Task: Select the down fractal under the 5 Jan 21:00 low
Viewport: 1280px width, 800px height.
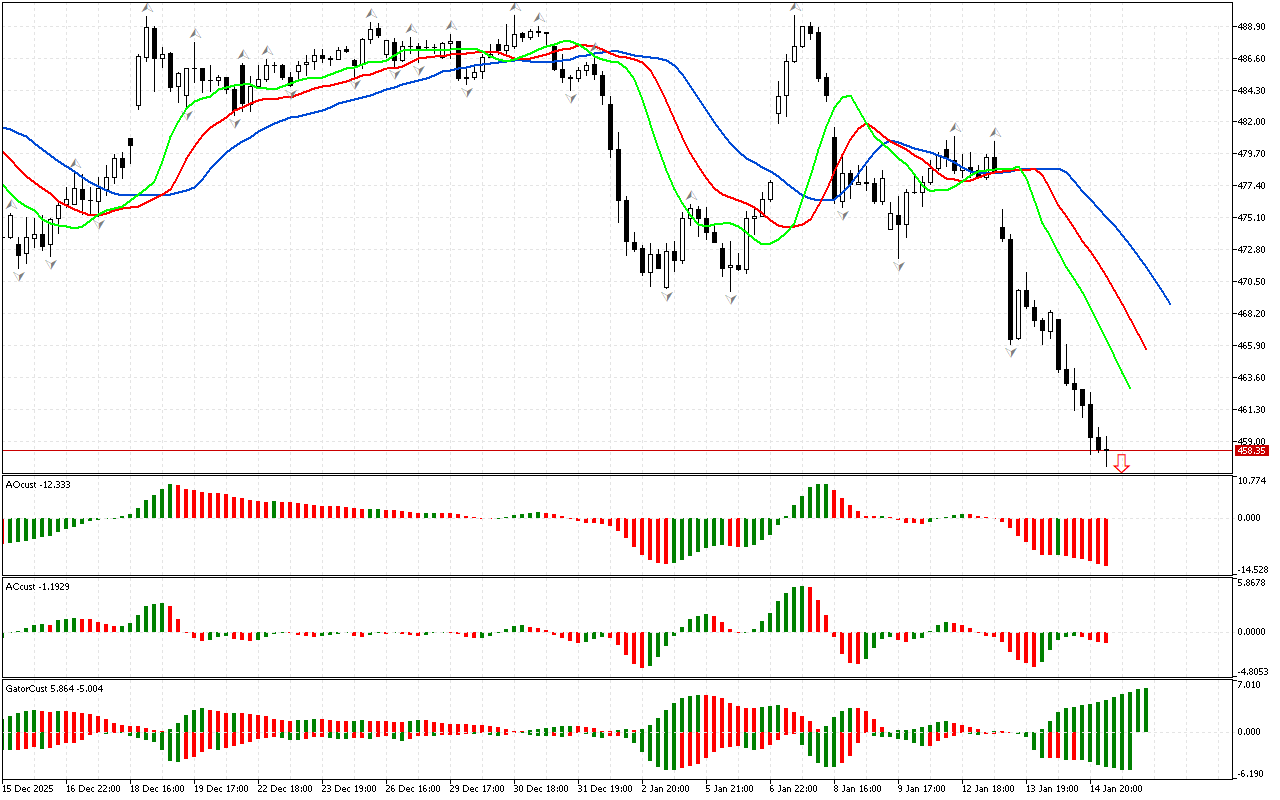Action: coord(731,298)
